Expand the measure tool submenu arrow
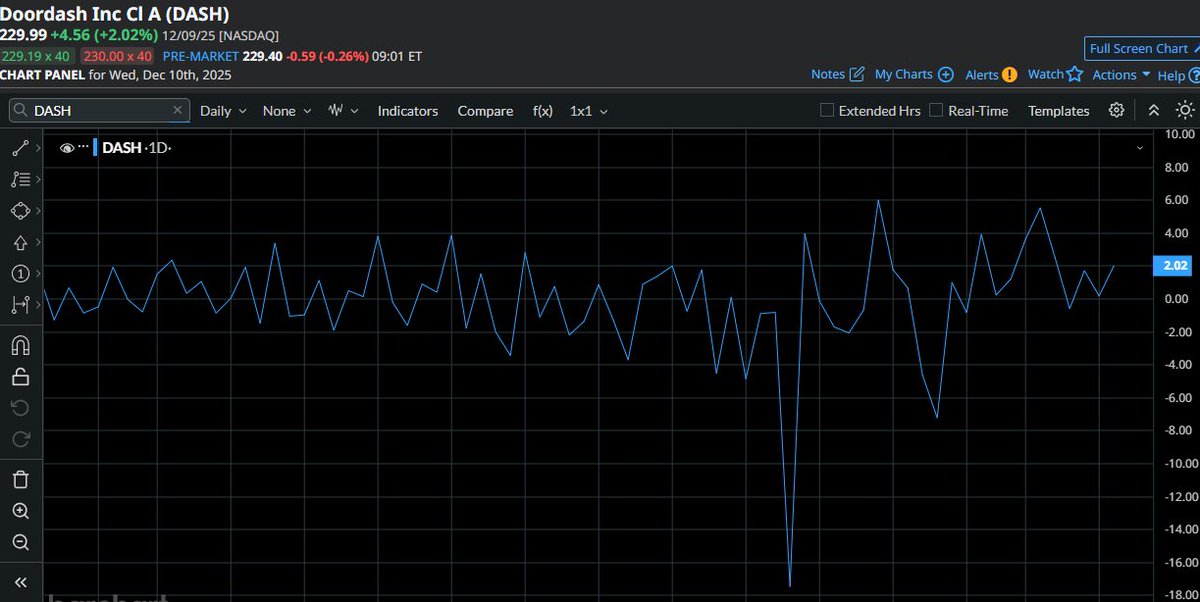1200x602 pixels. pyautogui.click(x=37, y=305)
